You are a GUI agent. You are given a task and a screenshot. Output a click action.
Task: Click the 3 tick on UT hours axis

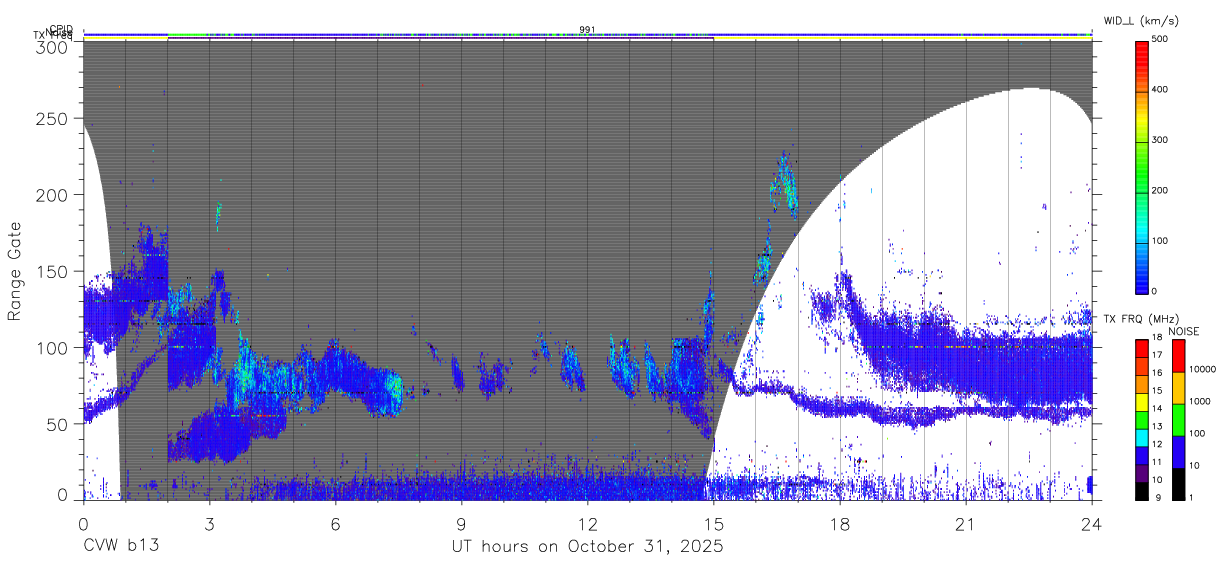click(210, 523)
